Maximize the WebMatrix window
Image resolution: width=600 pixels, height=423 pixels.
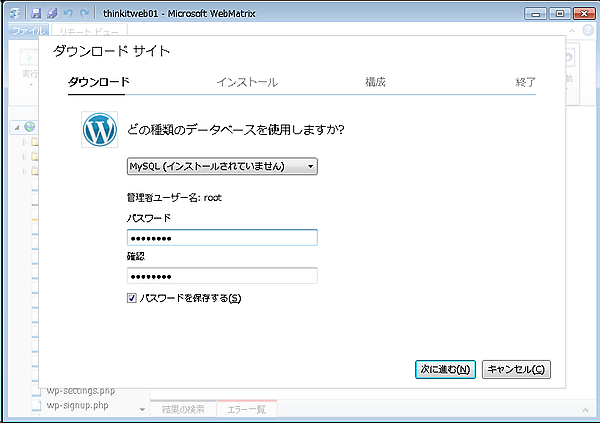(x=560, y=14)
